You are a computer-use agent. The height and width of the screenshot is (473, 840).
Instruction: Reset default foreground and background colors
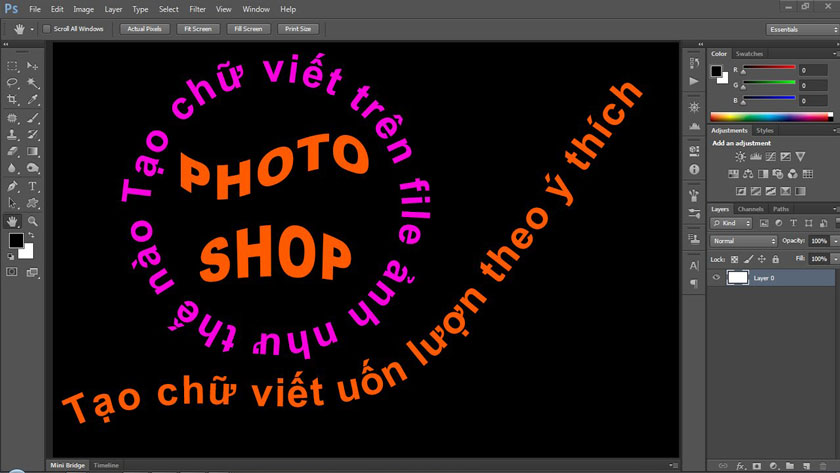(x=11, y=257)
